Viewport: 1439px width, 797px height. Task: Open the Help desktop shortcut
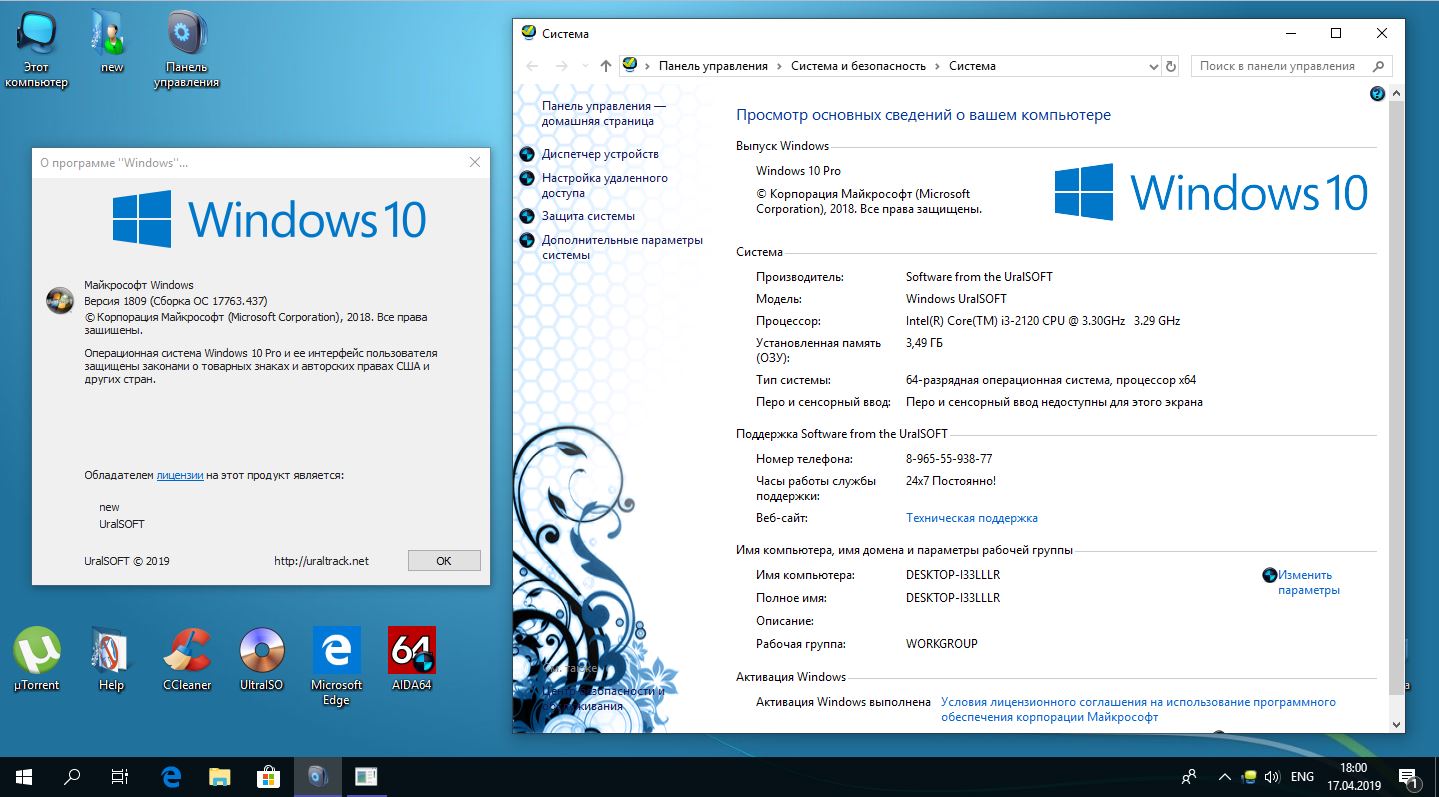(x=111, y=659)
